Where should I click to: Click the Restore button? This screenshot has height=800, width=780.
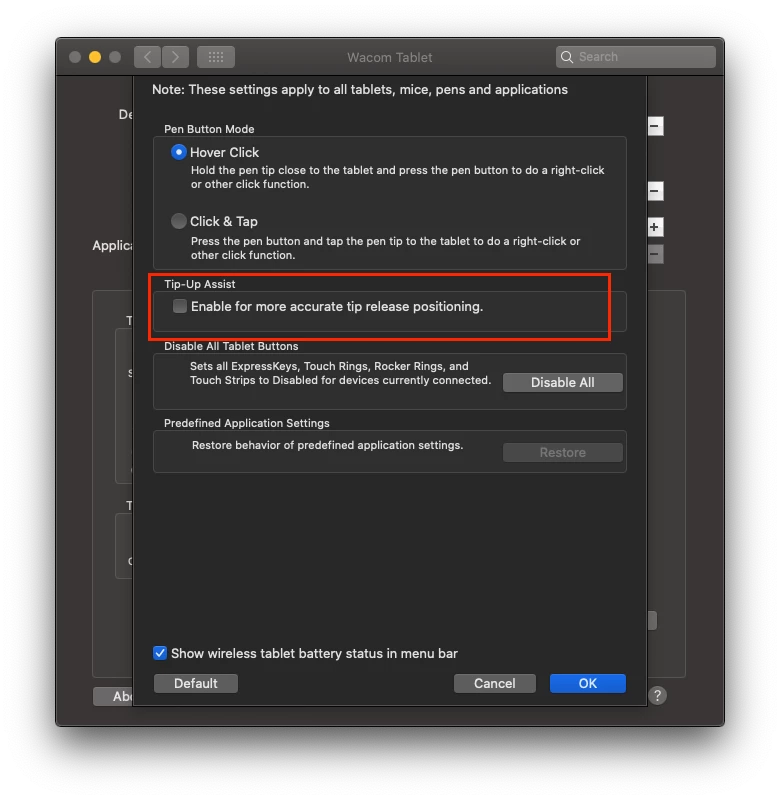point(562,452)
